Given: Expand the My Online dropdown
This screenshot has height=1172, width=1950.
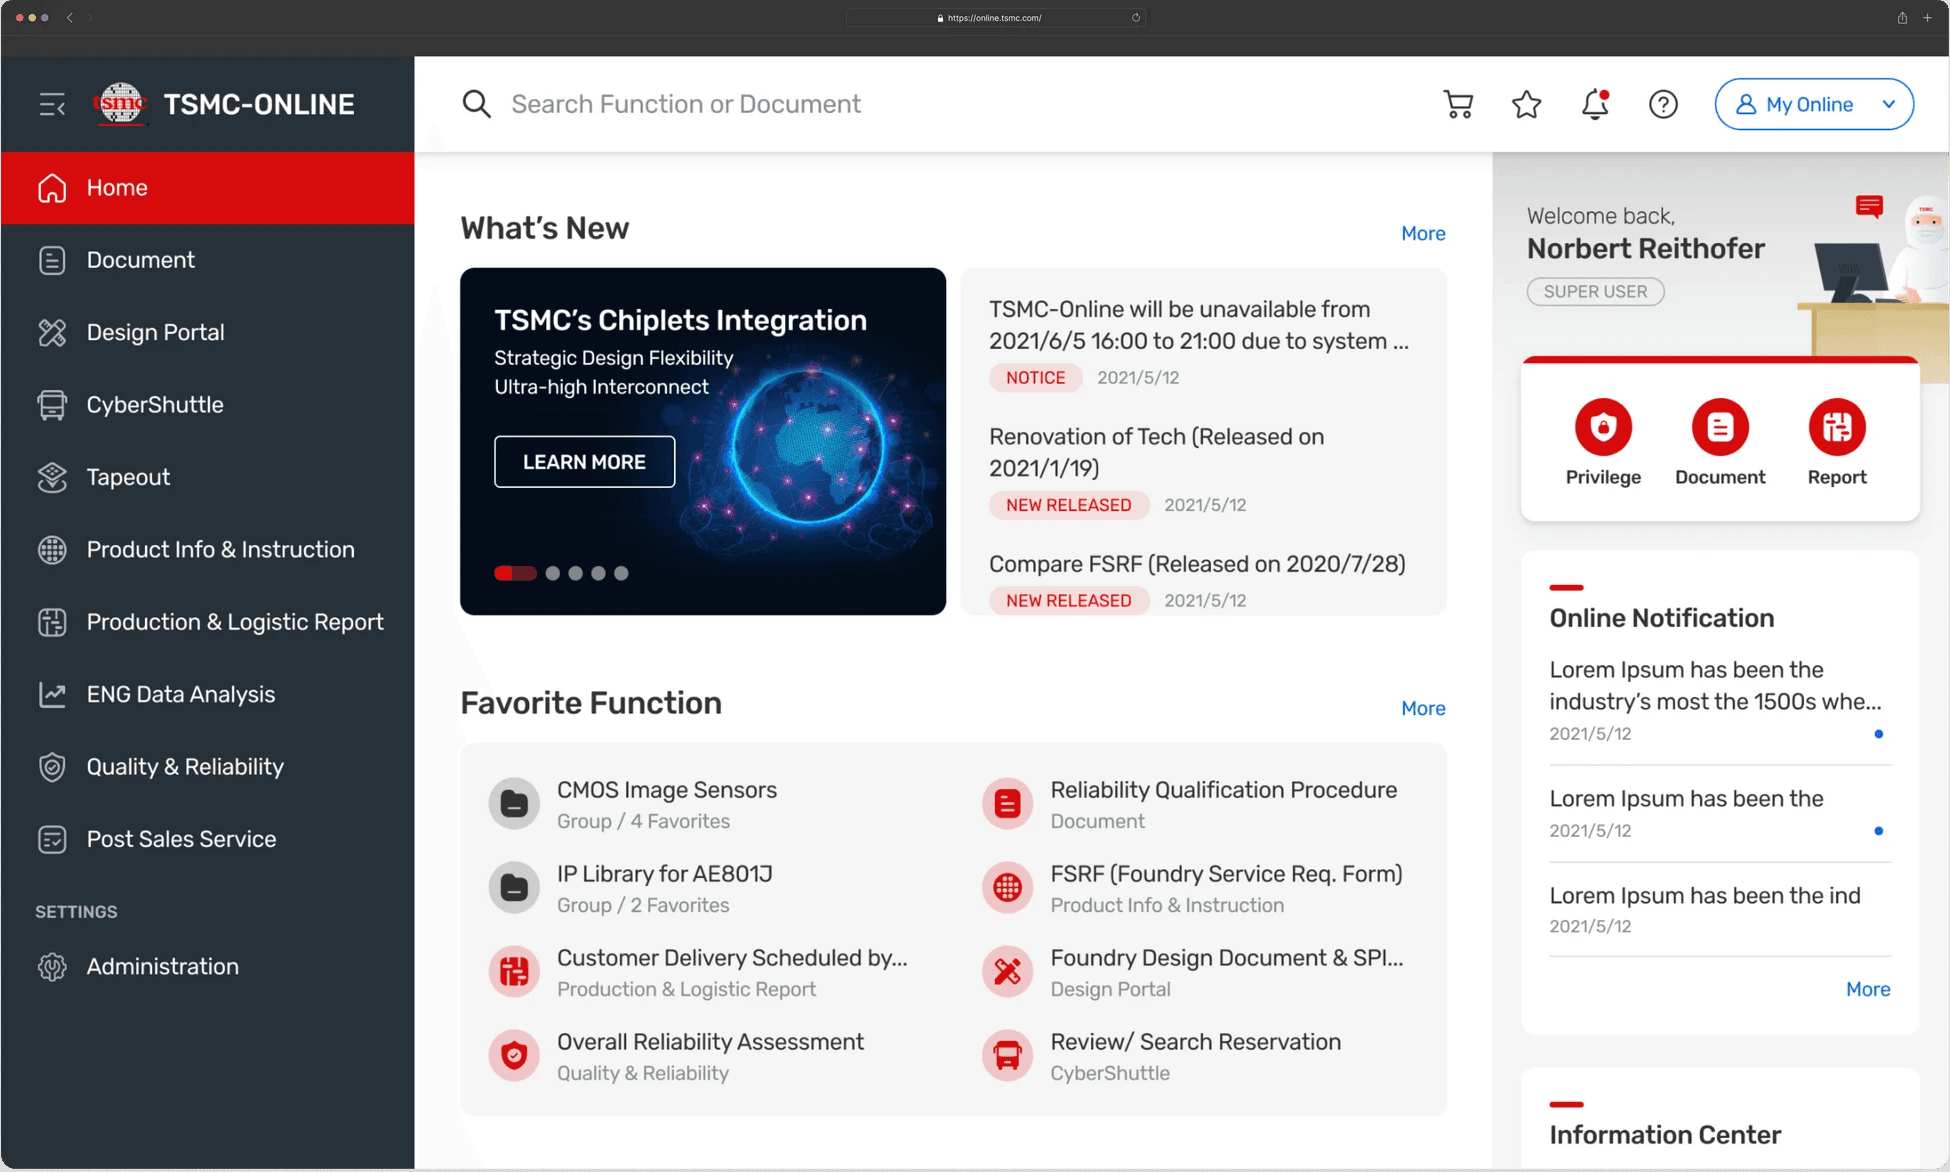Looking at the screenshot, I should [x=1814, y=104].
